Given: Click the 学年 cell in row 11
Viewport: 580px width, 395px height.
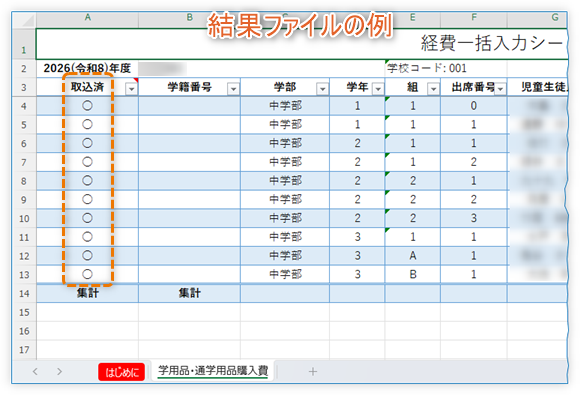Looking at the screenshot, I should point(357,237).
